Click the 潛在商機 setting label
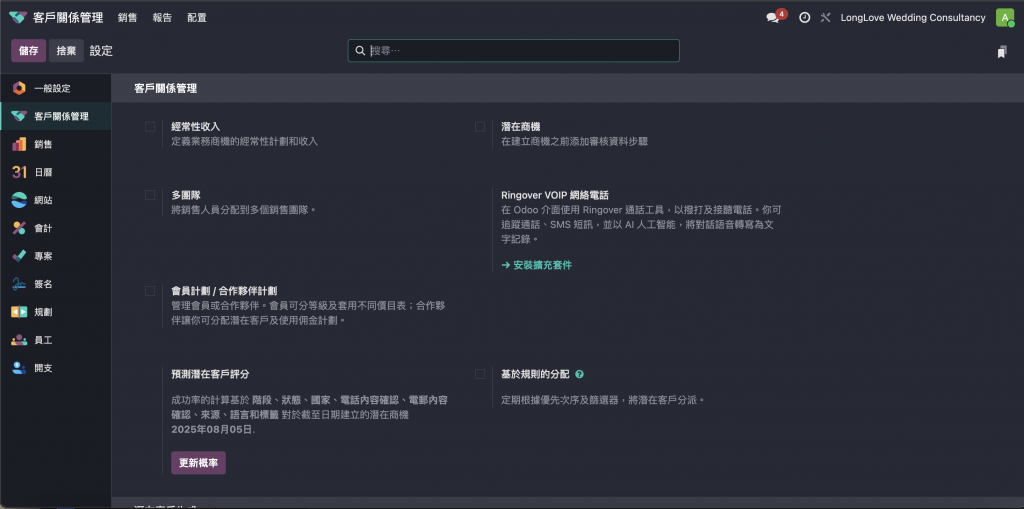This screenshot has height=509, width=1024. pos(520,127)
